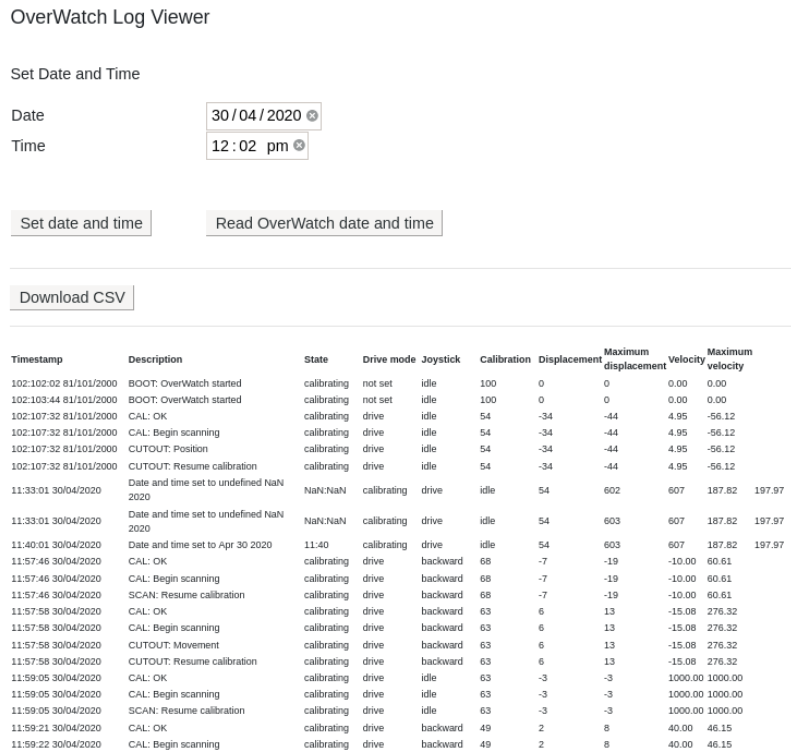Clear the Time field with its X icon

coord(299,145)
